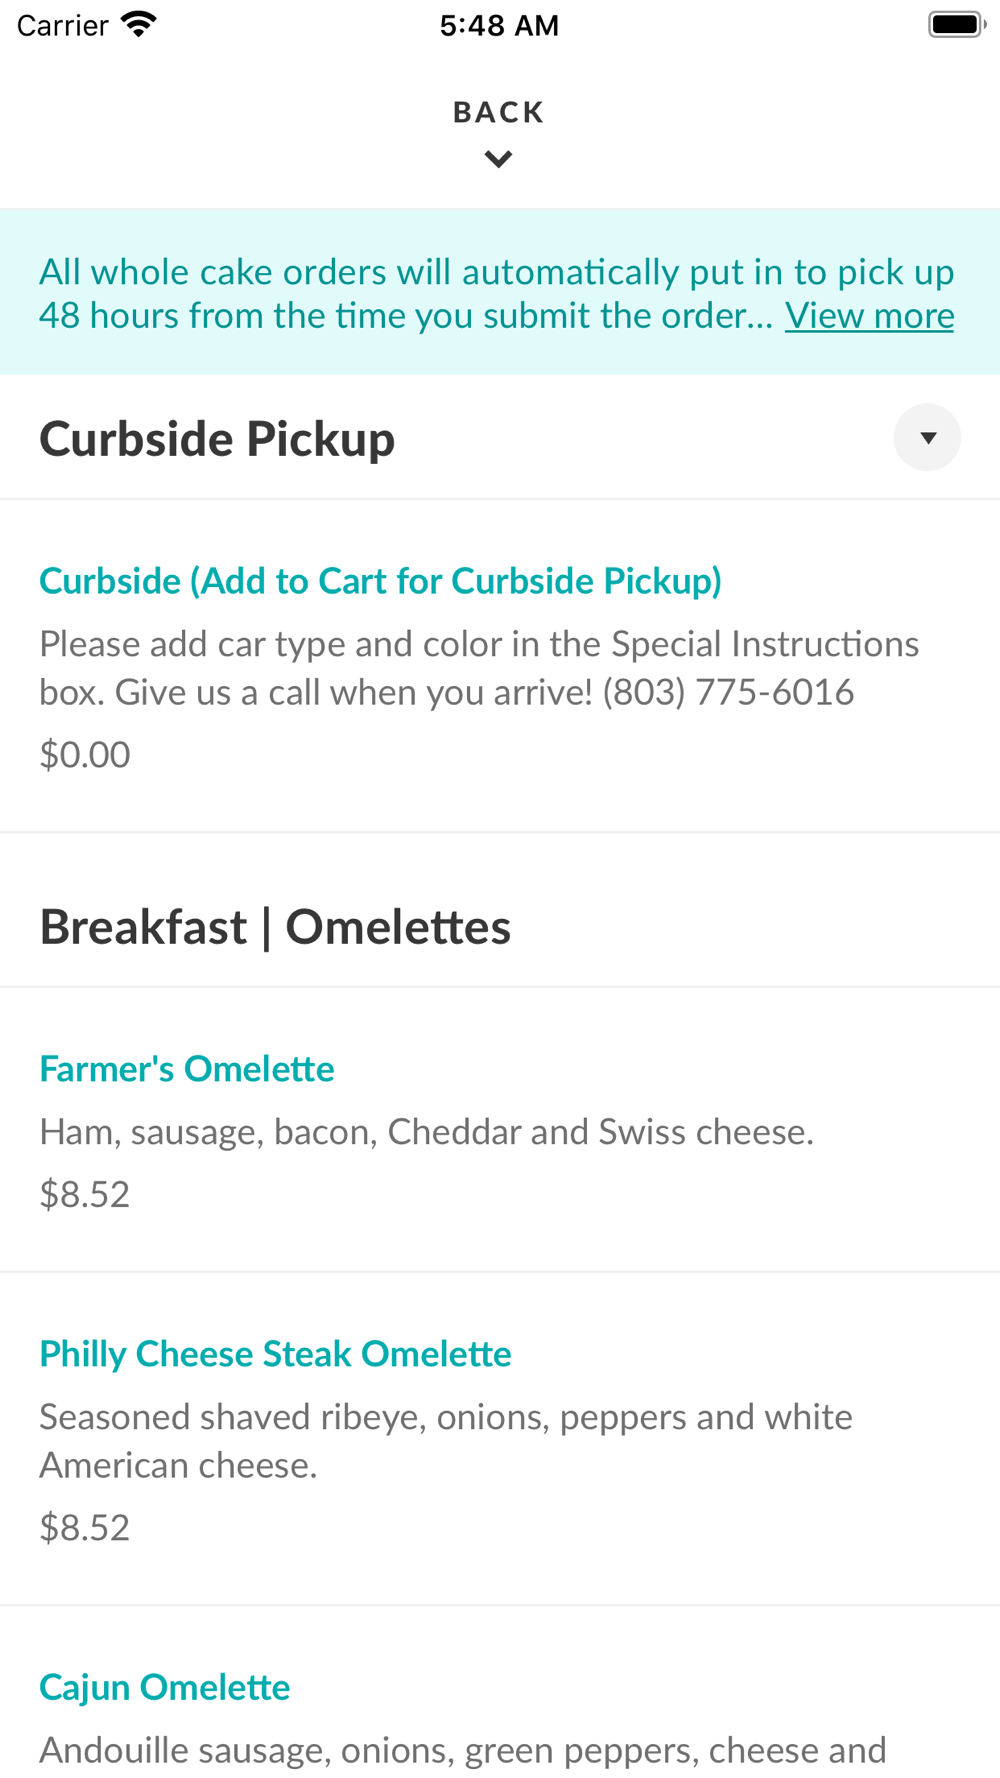Click the Andouille sausage description text
The width and height of the screenshot is (1000, 1778).
point(462,1750)
